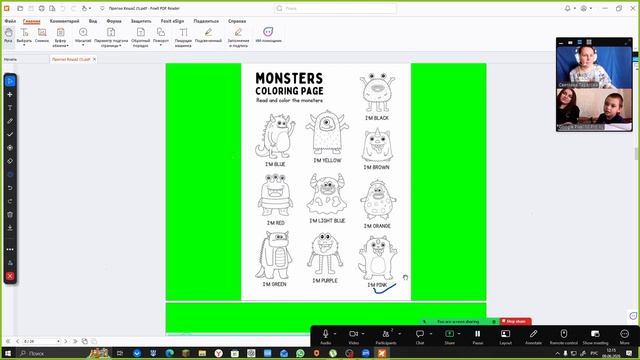640x360 pixels.
Task: Open WhatsApp from the Windows taskbar
Action: [300, 353]
